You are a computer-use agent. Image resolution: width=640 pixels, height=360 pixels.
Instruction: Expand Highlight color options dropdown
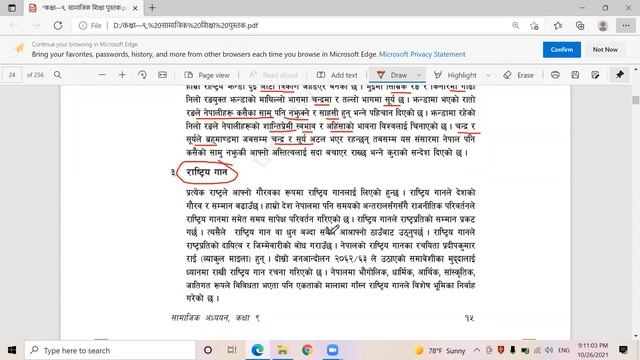[x=488, y=75]
